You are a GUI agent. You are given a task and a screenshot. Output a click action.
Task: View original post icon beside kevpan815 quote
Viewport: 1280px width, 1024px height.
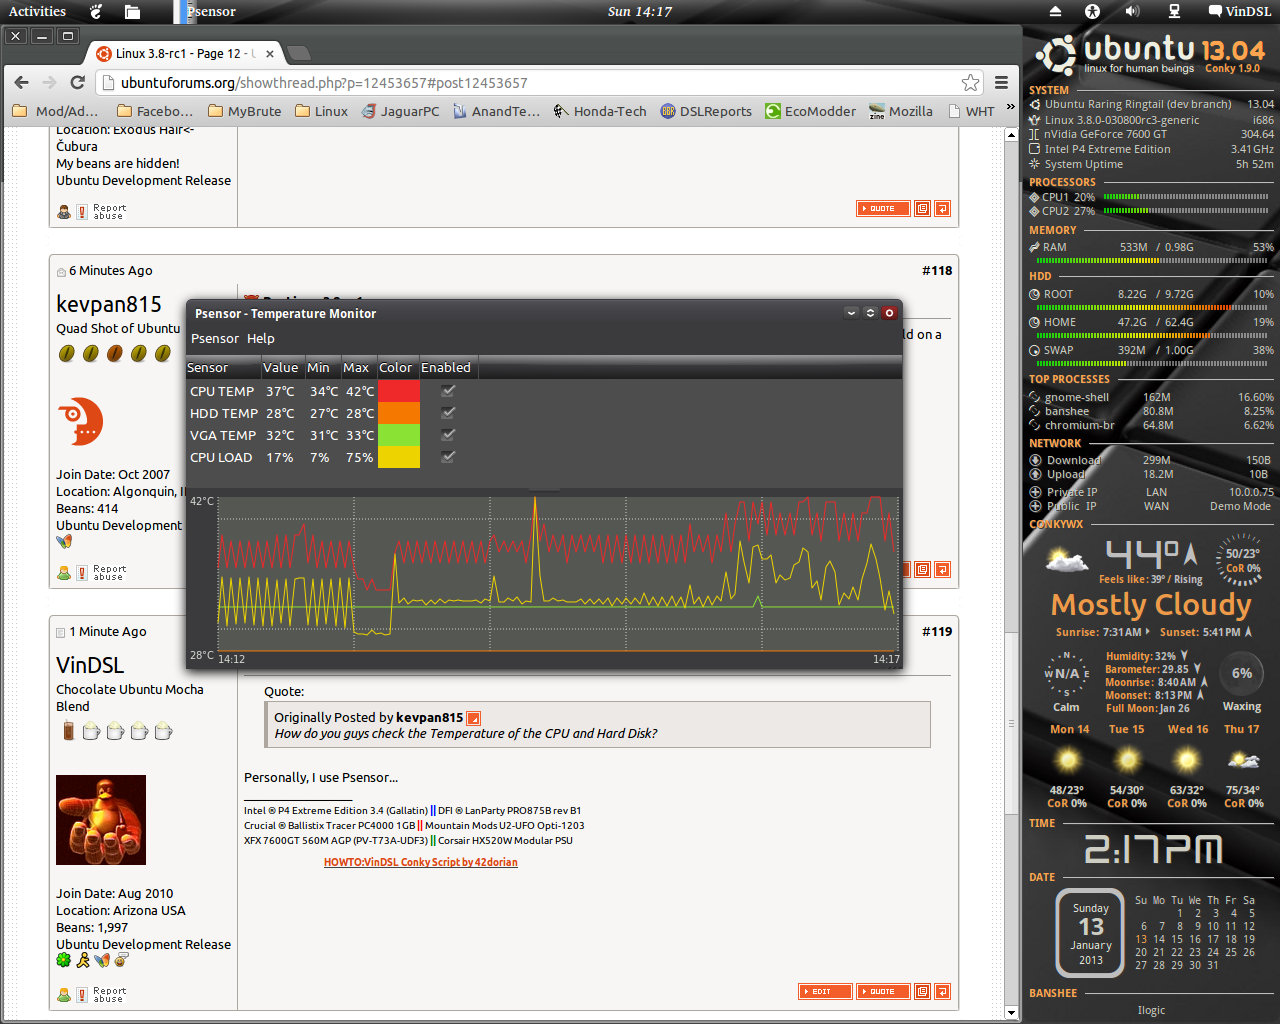point(474,718)
